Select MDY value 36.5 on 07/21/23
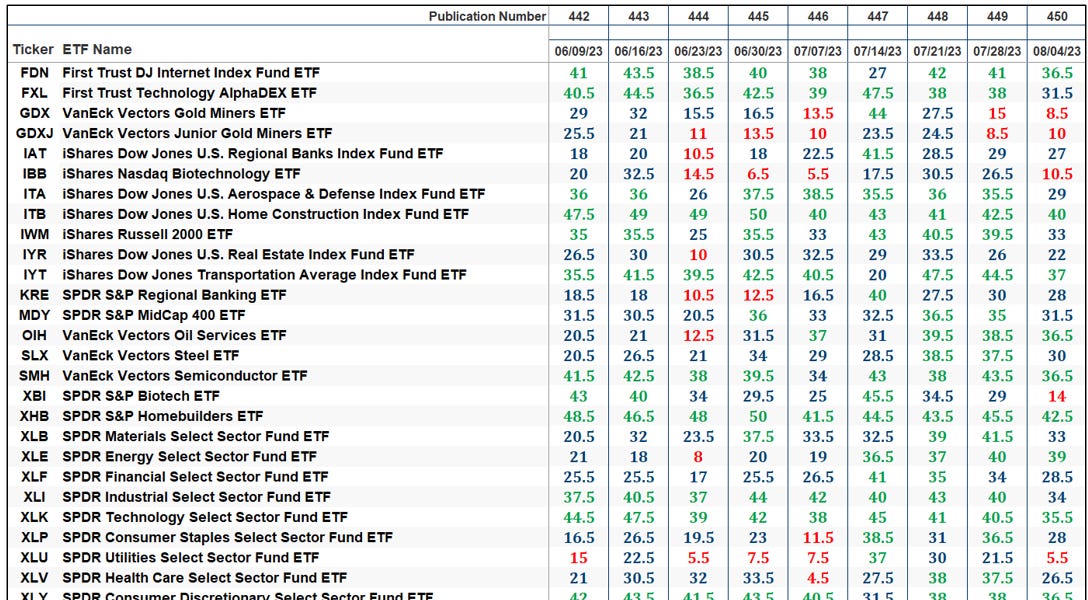Viewport: 1088px width, 600px height. [937, 315]
